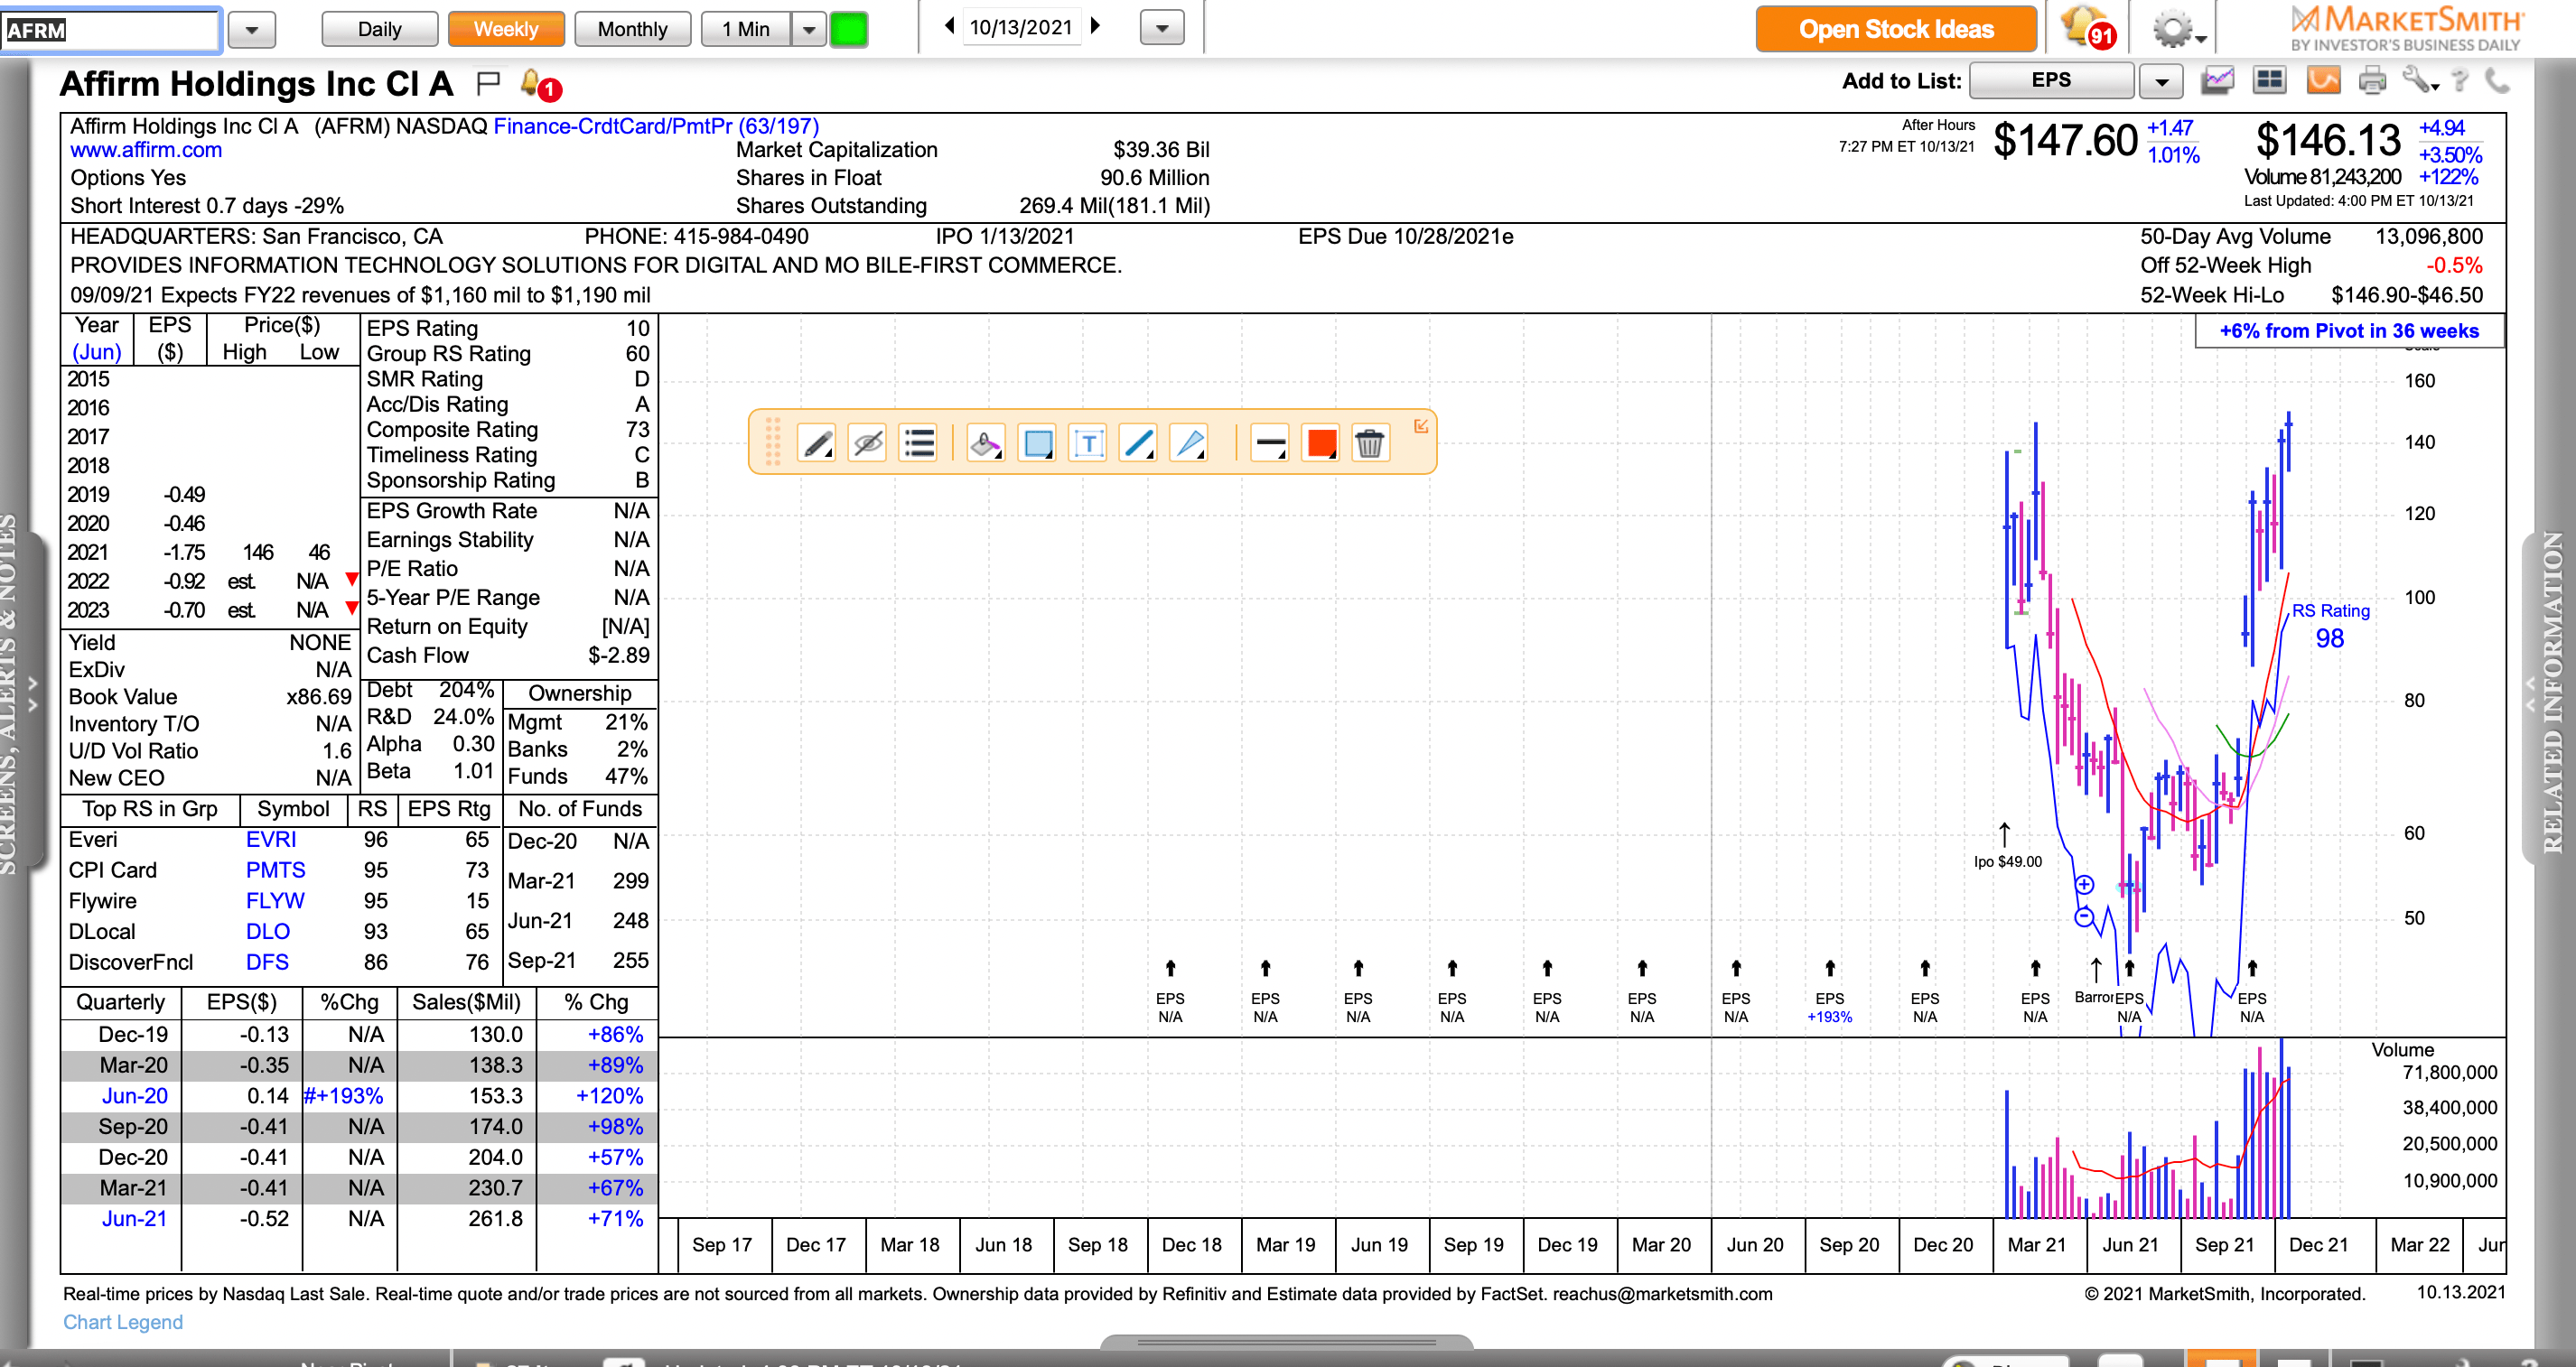Click the red 2023 estimate revision arrow
Image resolution: width=2576 pixels, height=1367 pixels.
coord(352,608)
